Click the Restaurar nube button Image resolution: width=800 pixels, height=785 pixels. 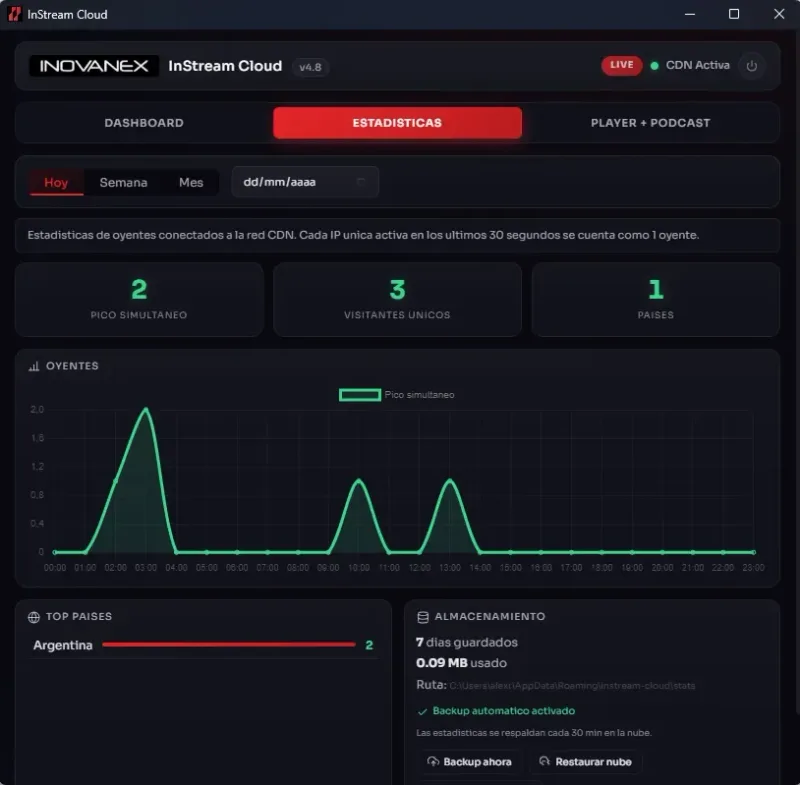point(586,762)
